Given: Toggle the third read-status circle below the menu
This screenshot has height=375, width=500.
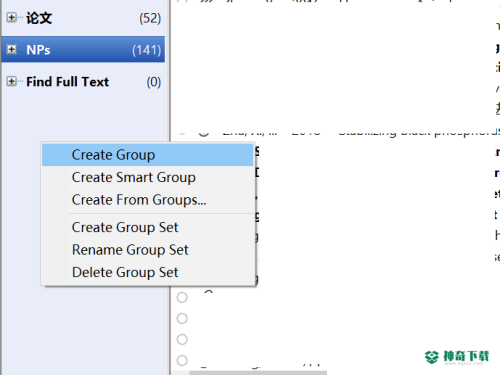Looking at the screenshot, I should click(x=182, y=339).
